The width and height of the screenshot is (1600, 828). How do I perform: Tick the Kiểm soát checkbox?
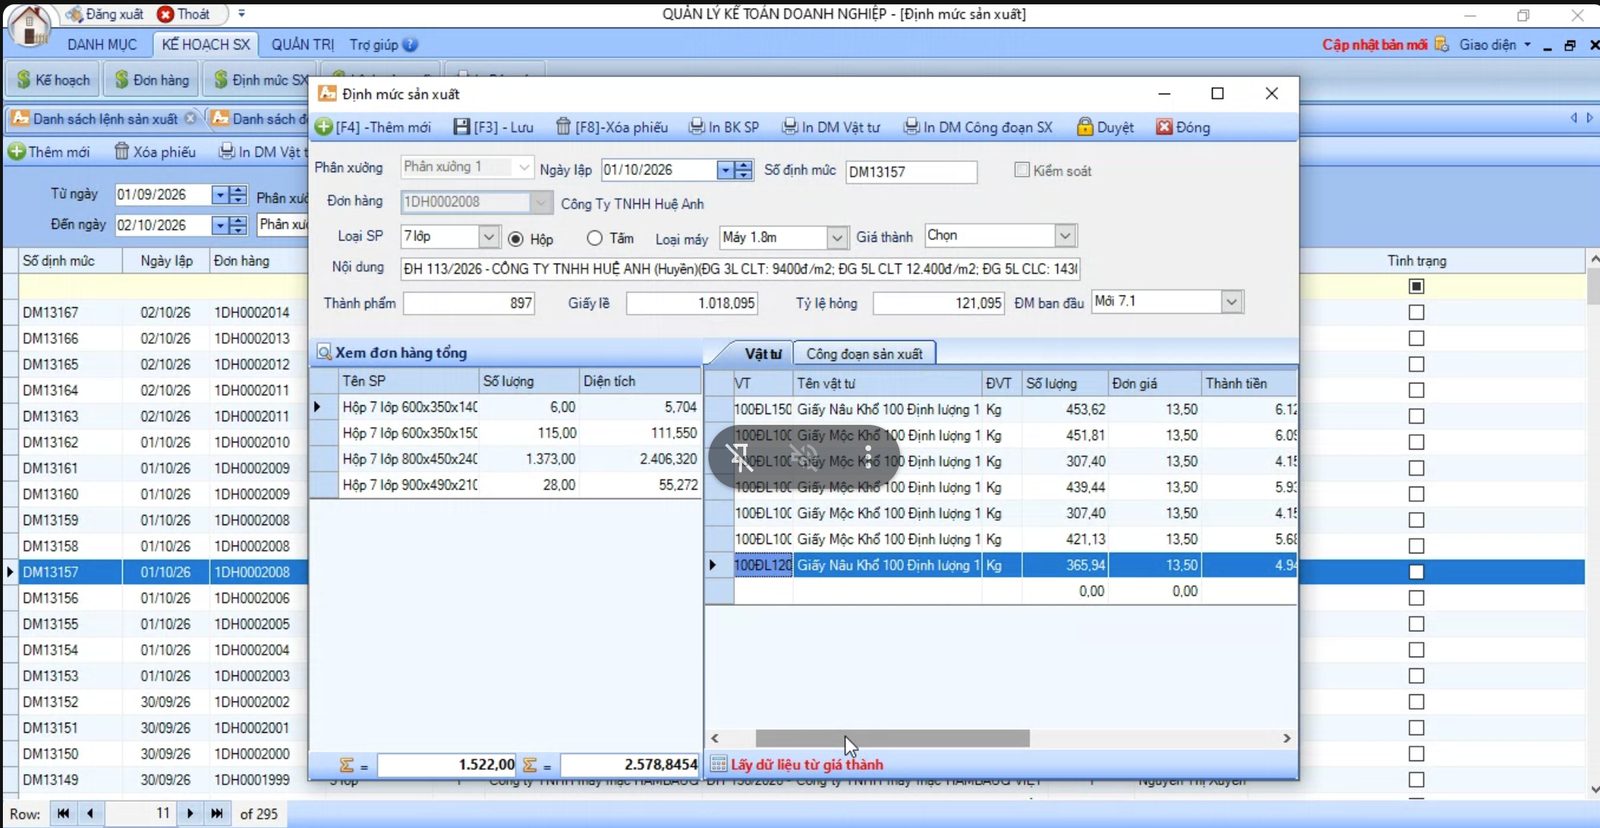[1022, 170]
